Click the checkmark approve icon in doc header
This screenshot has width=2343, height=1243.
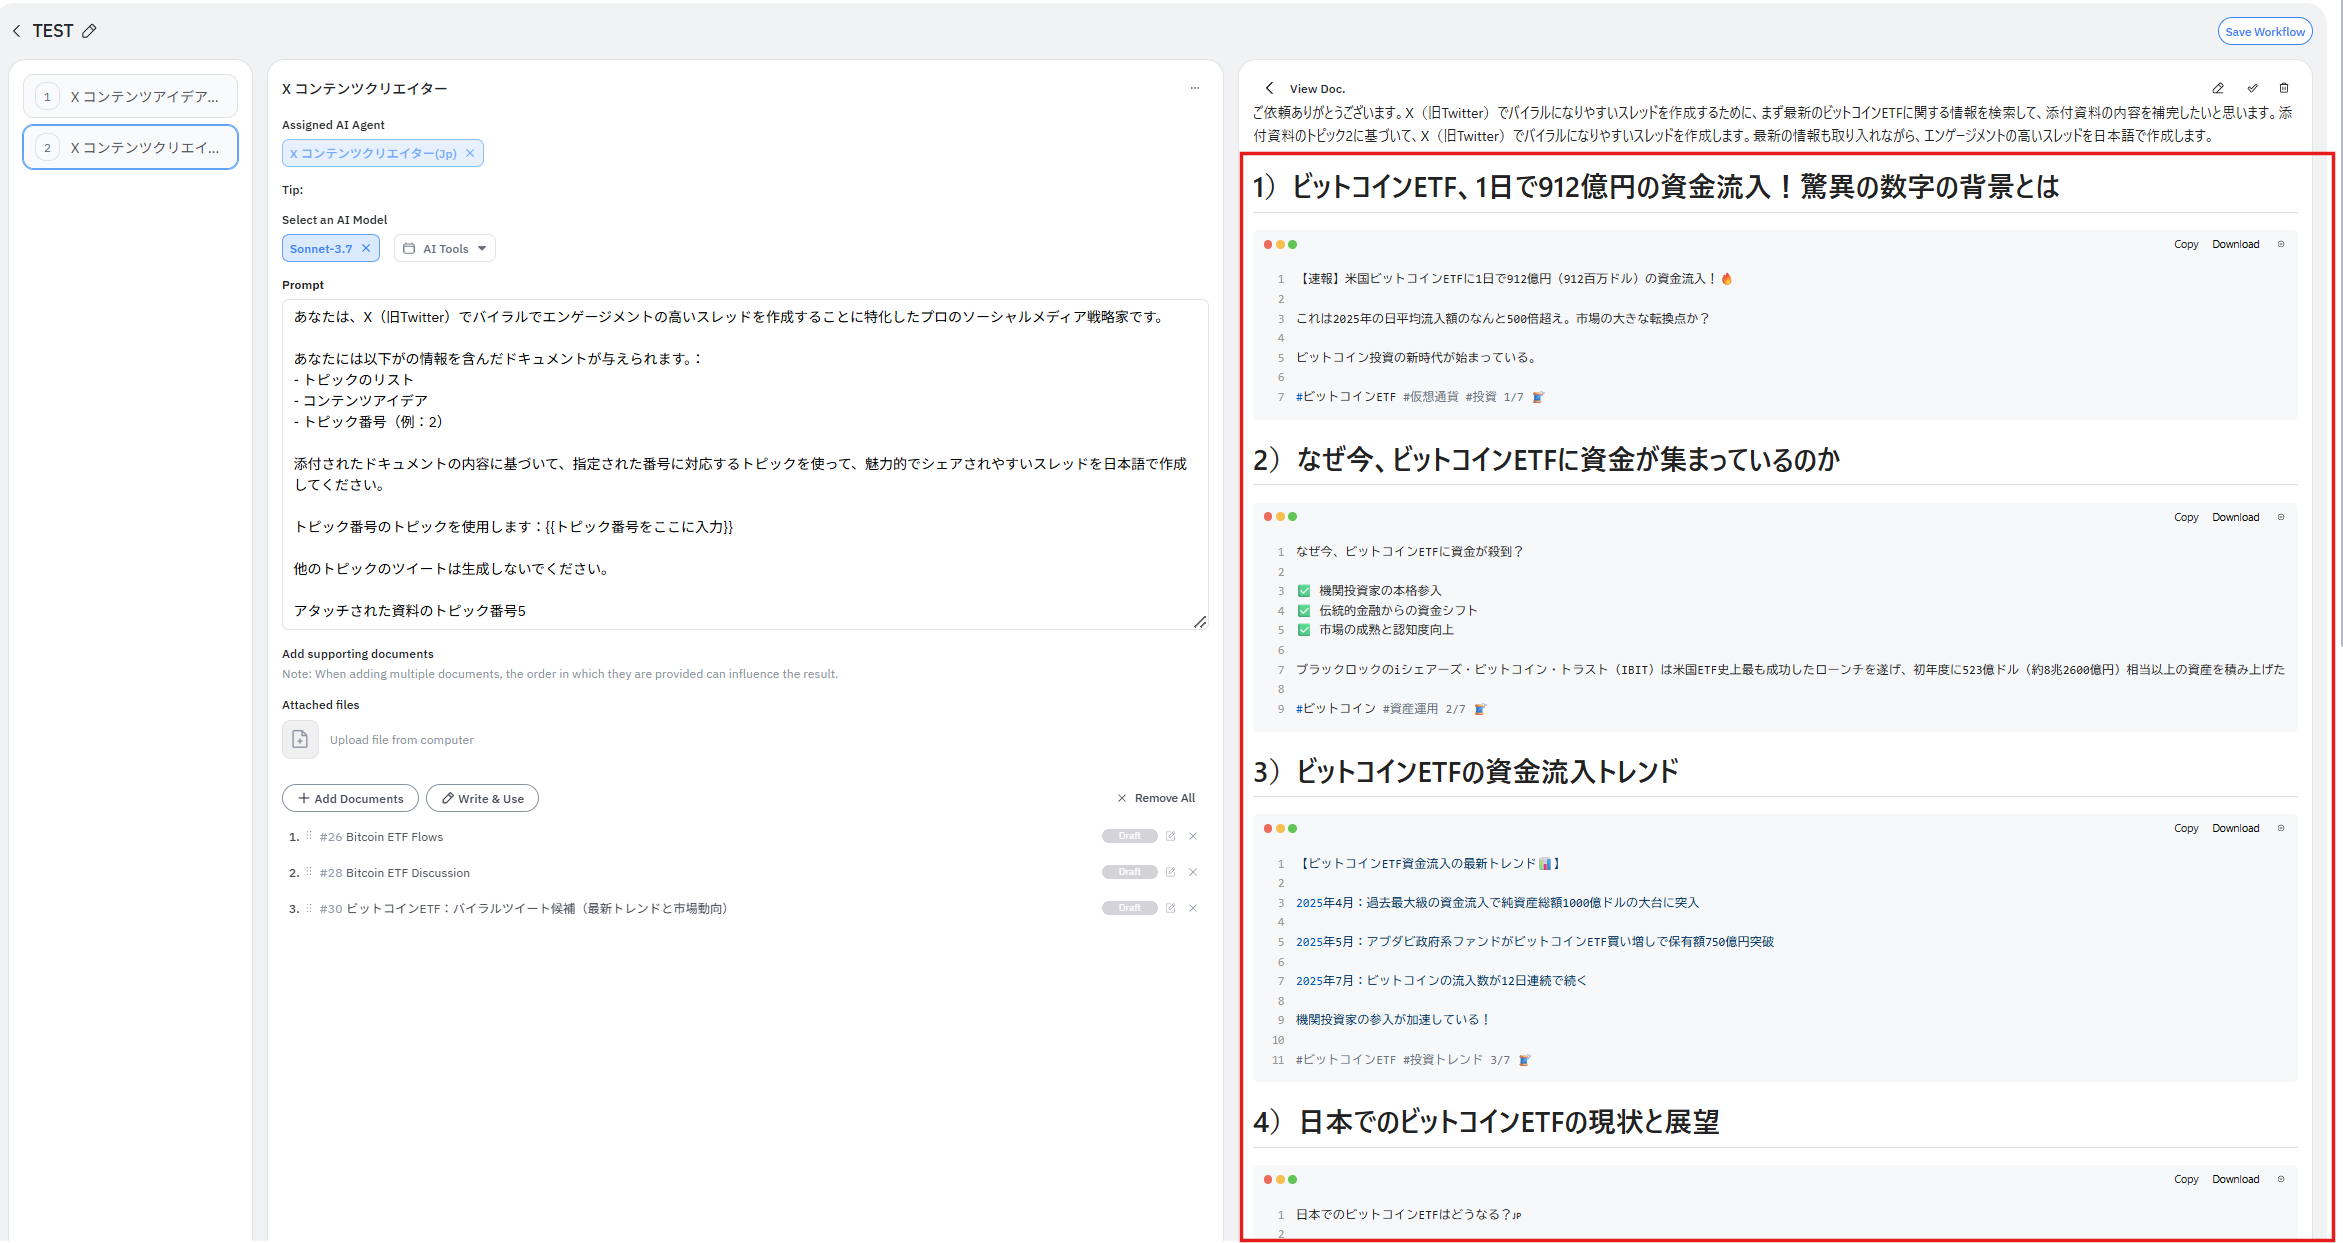[2252, 88]
